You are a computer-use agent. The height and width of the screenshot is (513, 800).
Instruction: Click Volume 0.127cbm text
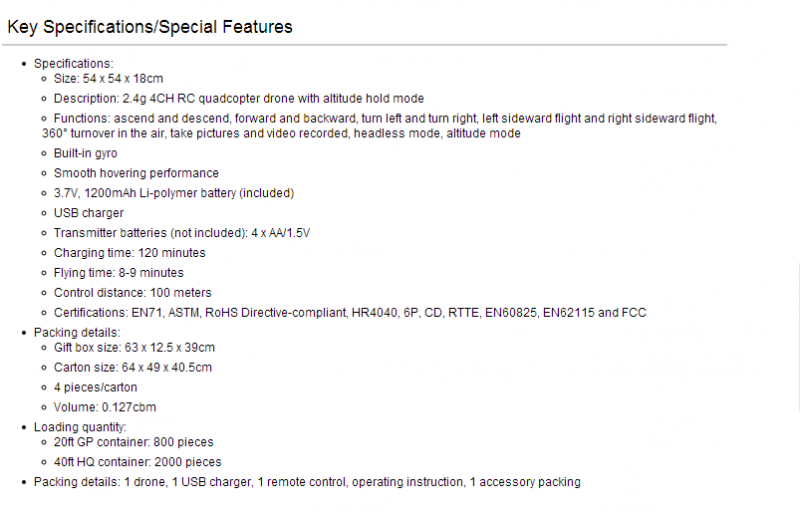[x=105, y=407]
